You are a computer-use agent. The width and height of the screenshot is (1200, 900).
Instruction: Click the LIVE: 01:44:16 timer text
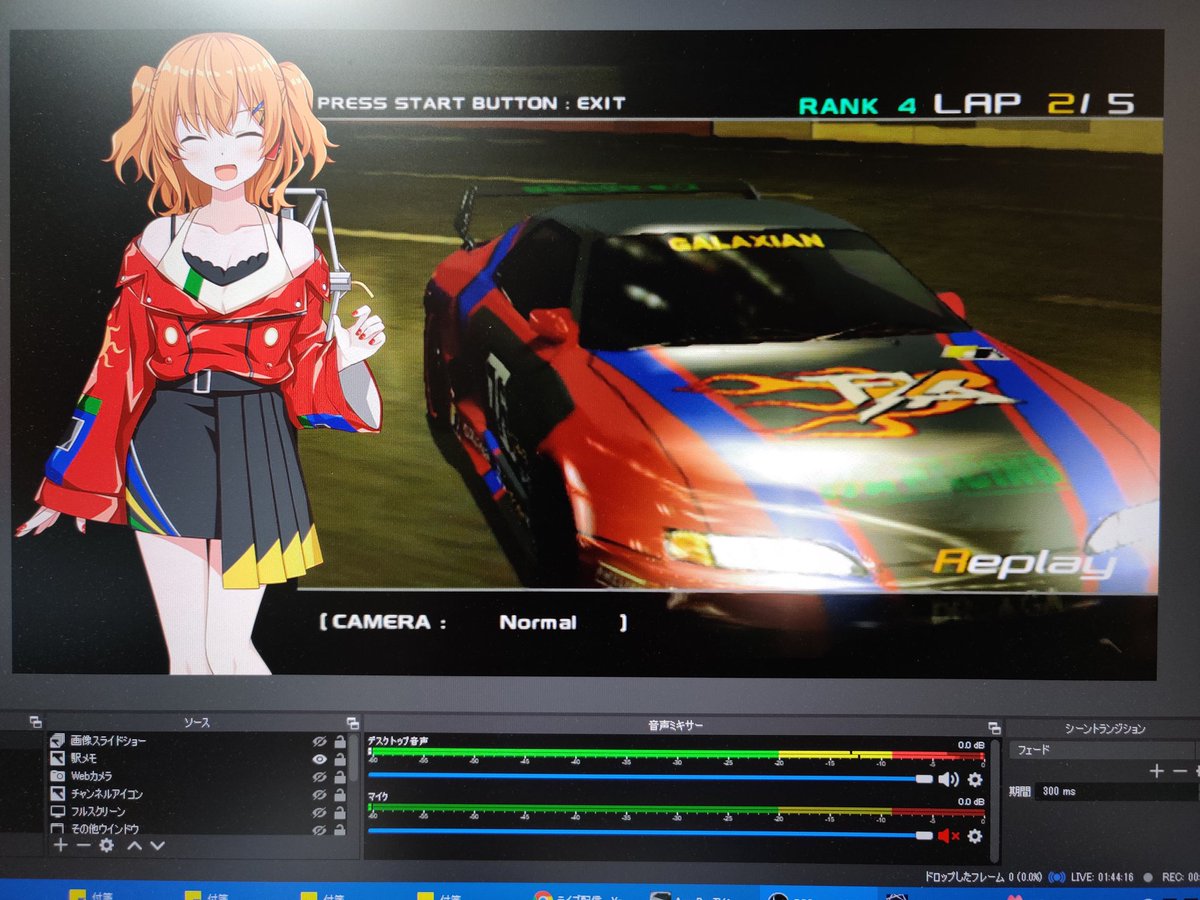(1103, 877)
